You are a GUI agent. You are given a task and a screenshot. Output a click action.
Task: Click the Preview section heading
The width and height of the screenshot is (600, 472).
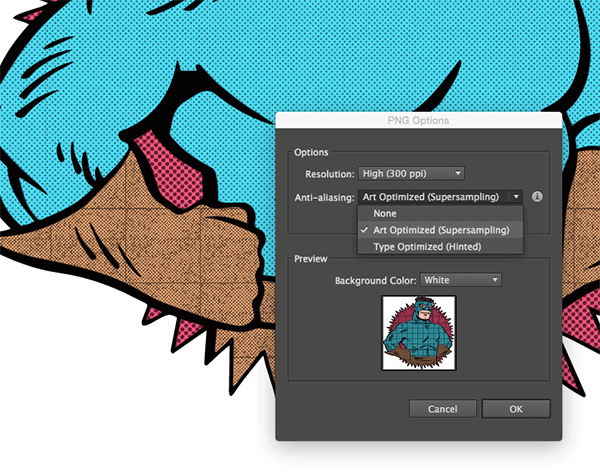pyautogui.click(x=311, y=259)
